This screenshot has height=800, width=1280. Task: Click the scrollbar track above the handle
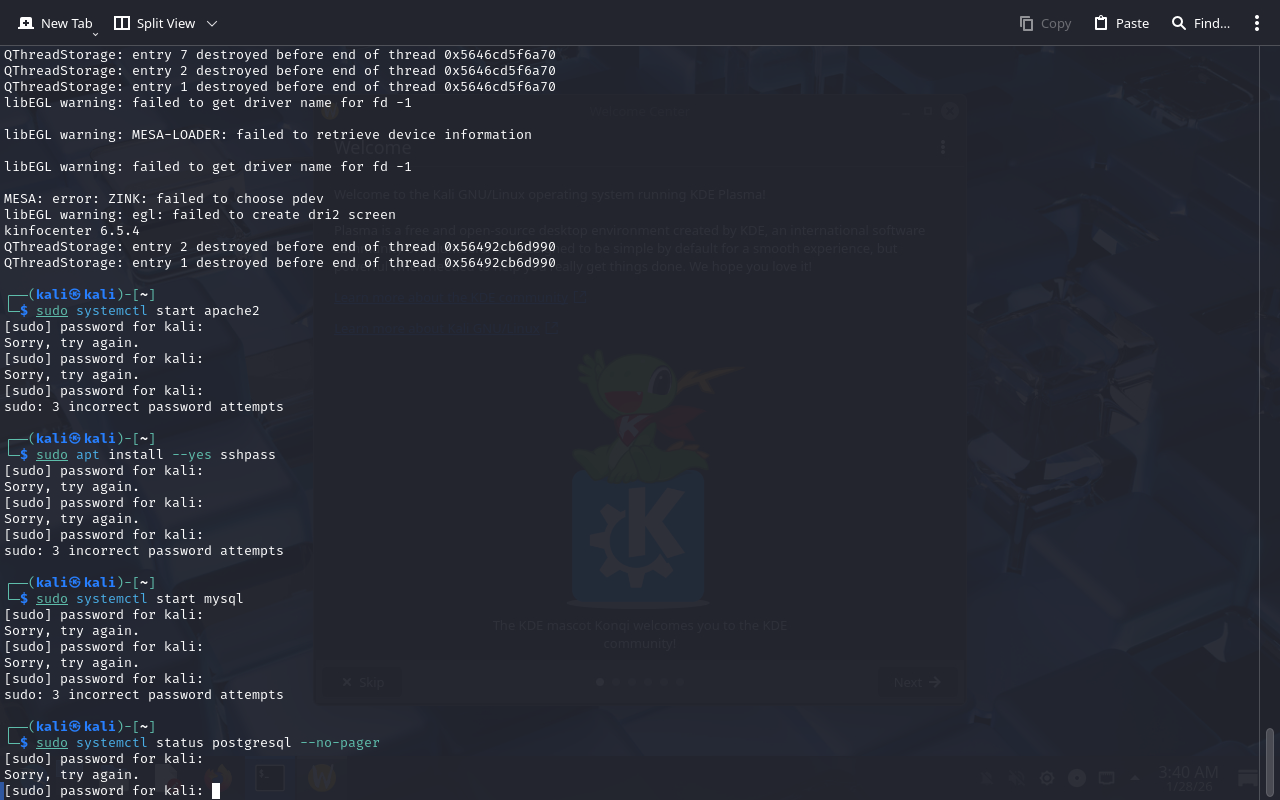(x=1270, y=400)
